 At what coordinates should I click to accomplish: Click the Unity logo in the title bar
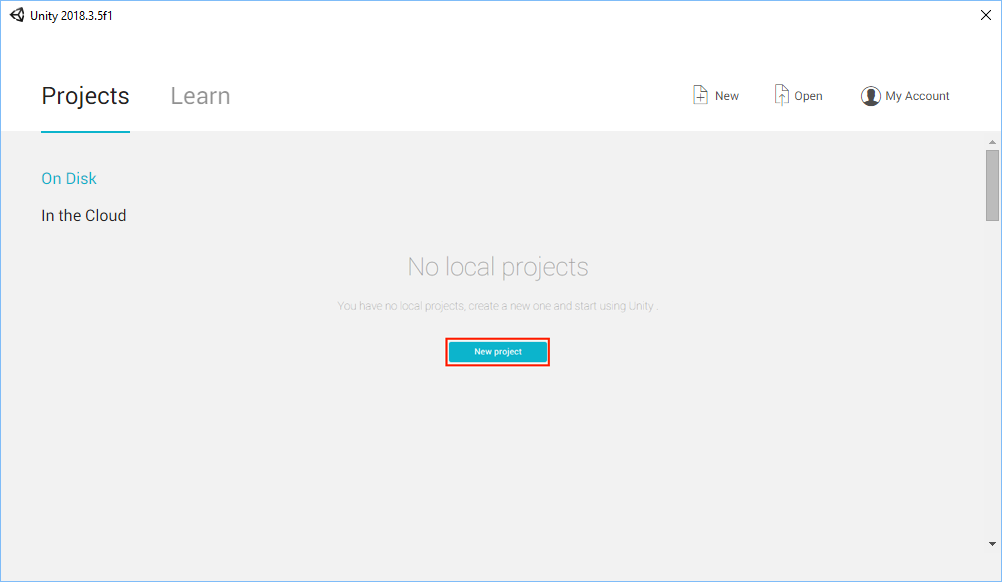coord(17,14)
